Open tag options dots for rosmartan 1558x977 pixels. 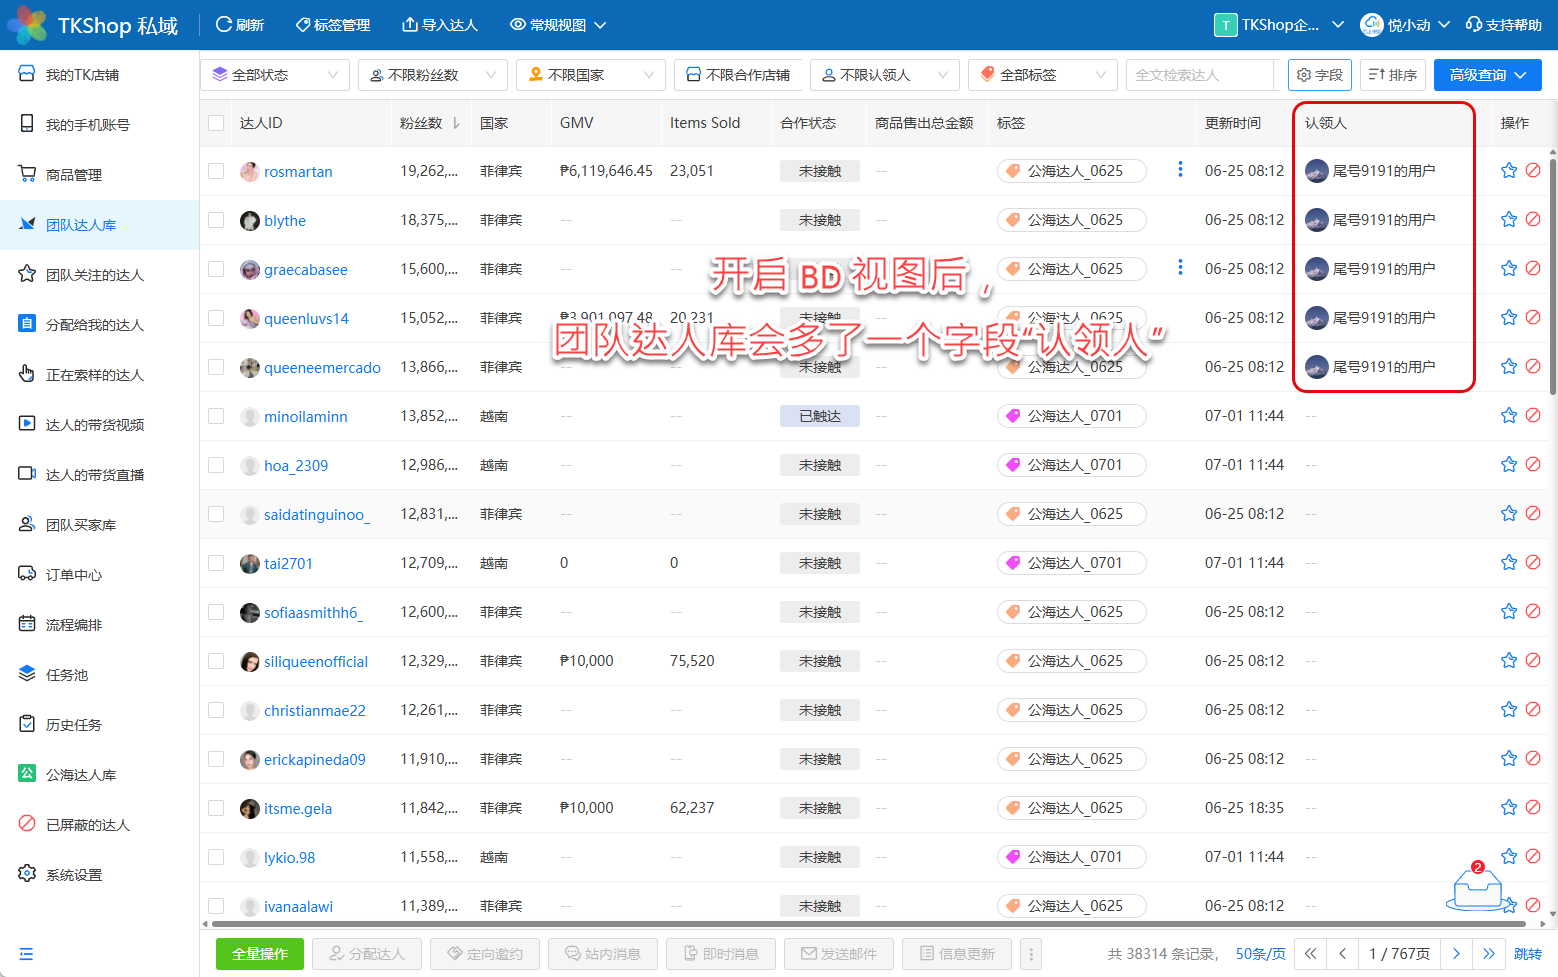tap(1180, 169)
